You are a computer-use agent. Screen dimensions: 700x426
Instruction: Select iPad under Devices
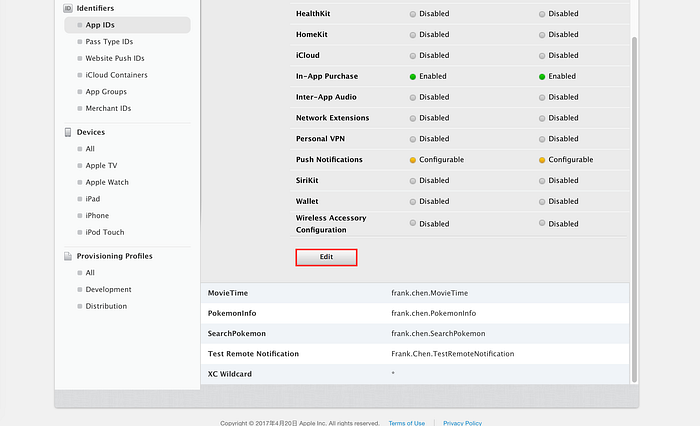[x=92, y=199]
